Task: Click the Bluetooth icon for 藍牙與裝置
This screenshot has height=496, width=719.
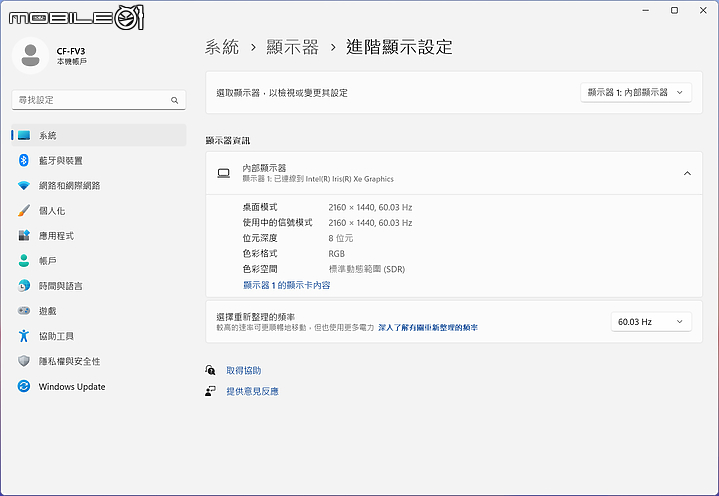Action: (24, 160)
